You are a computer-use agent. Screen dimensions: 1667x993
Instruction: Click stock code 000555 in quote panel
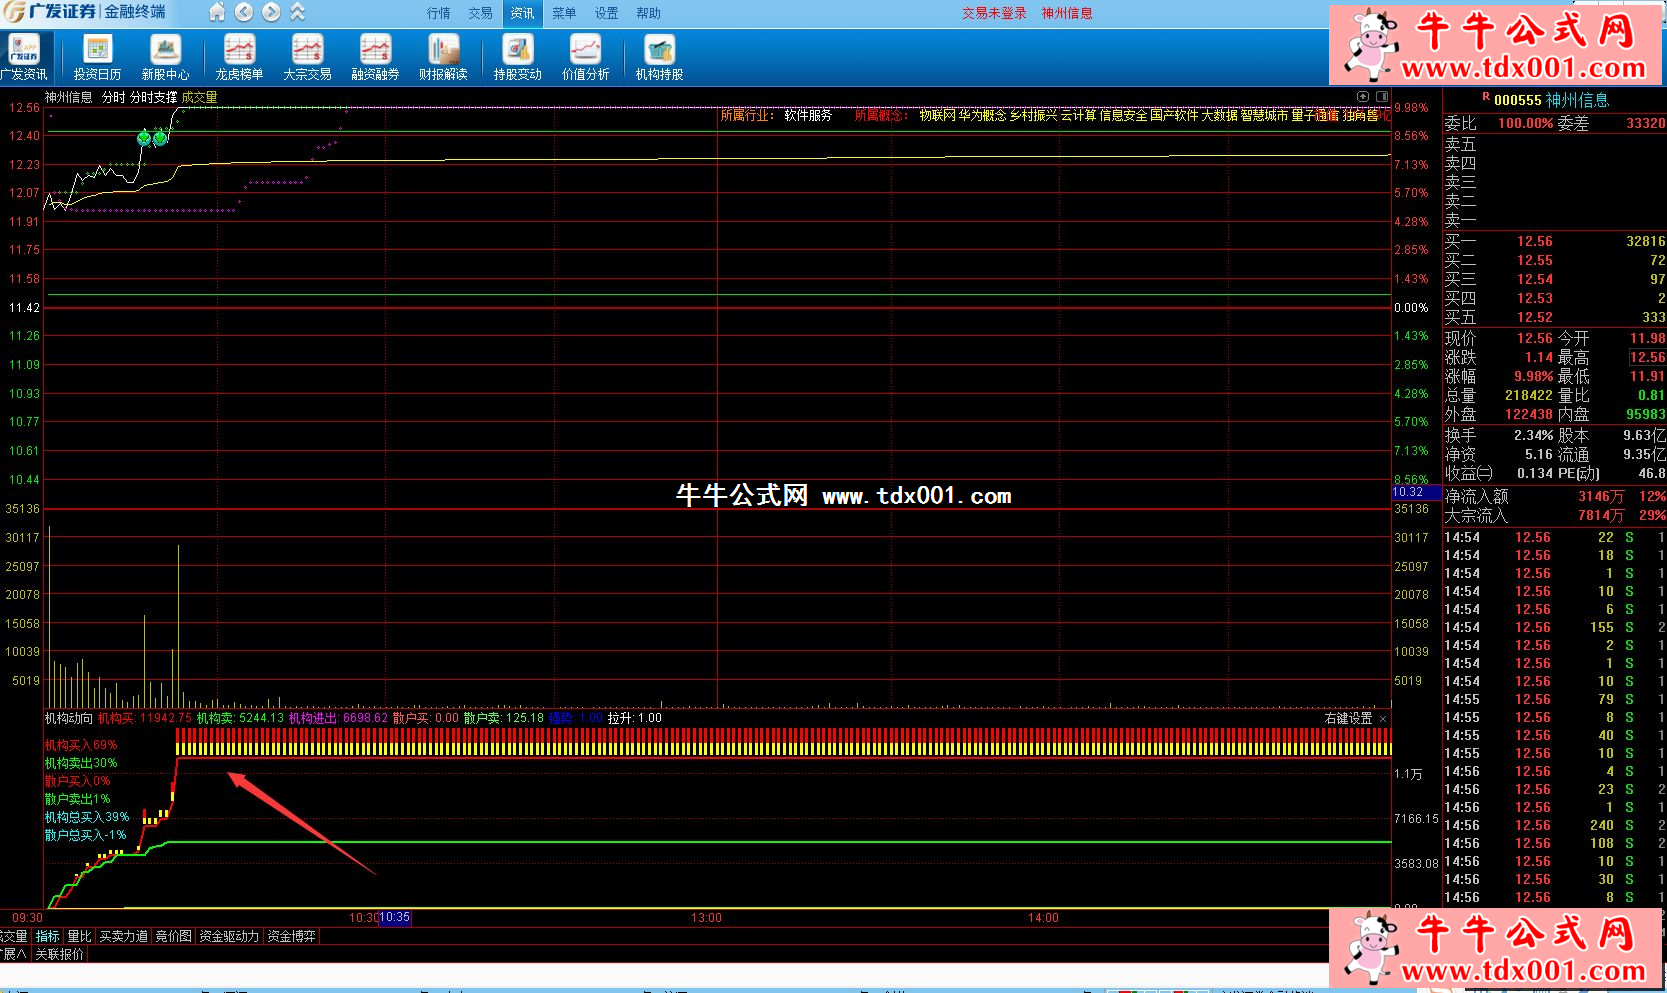pos(1517,100)
